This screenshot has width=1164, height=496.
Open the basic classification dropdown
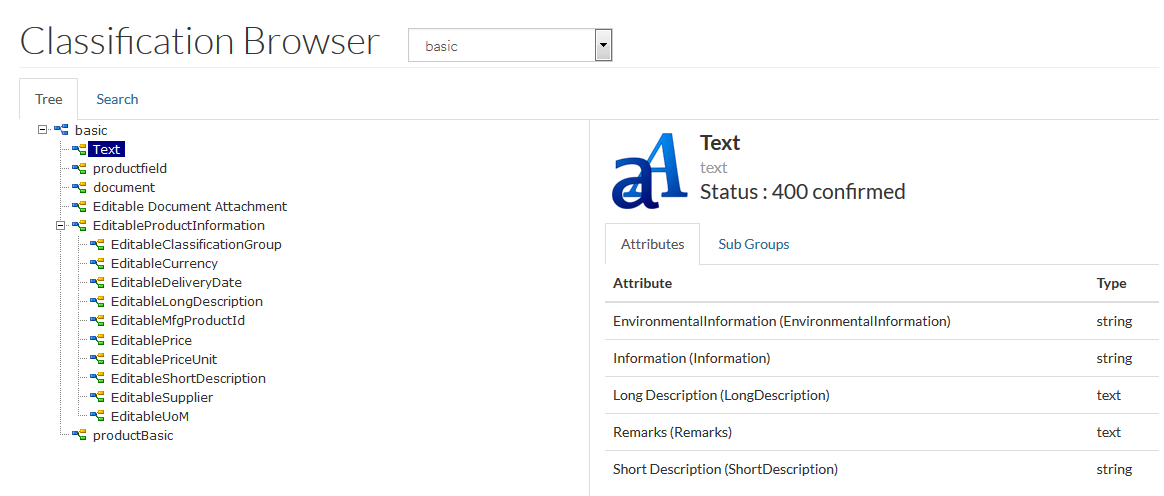[510, 45]
